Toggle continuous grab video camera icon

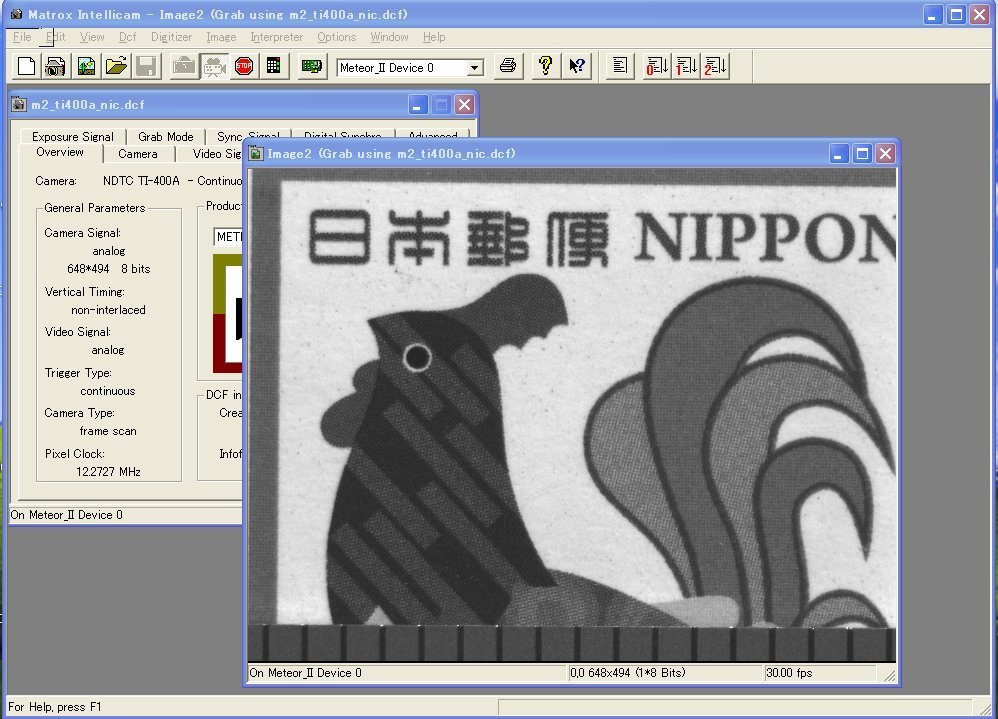[x=214, y=66]
